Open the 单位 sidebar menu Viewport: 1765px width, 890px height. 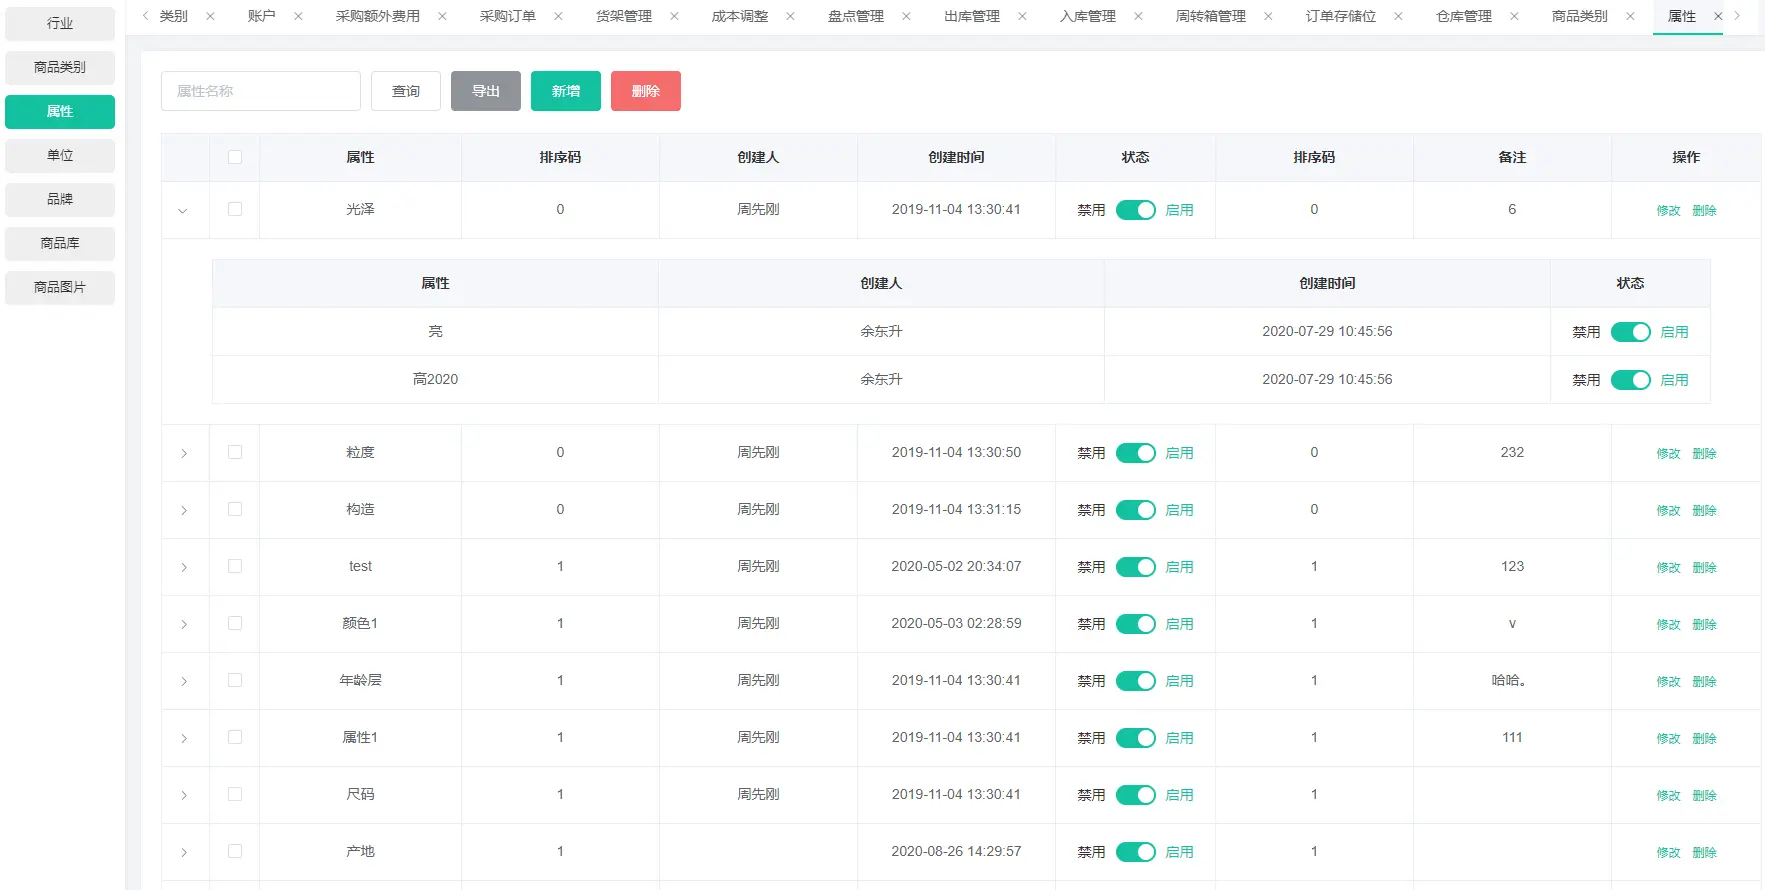click(x=60, y=155)
